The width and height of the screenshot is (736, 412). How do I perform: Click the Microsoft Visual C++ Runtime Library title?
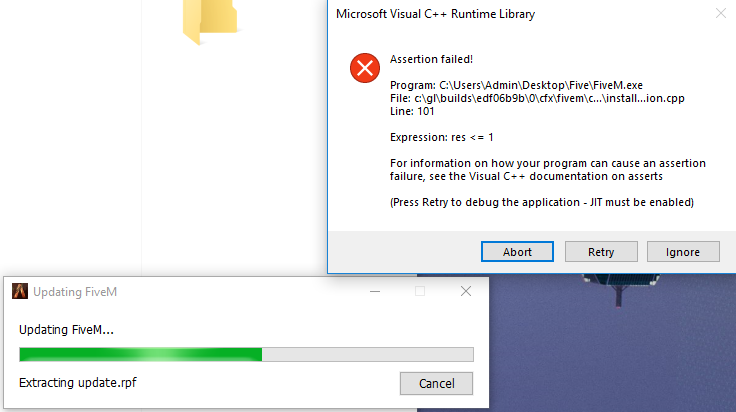[x=435, y=14]
